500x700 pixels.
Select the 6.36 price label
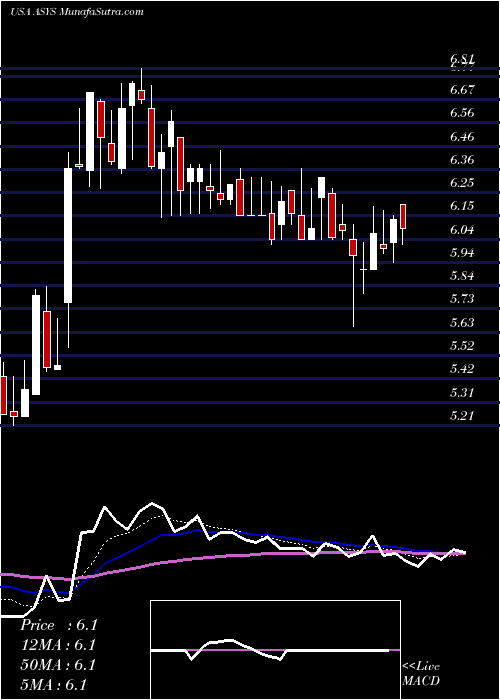pos(462,160)
